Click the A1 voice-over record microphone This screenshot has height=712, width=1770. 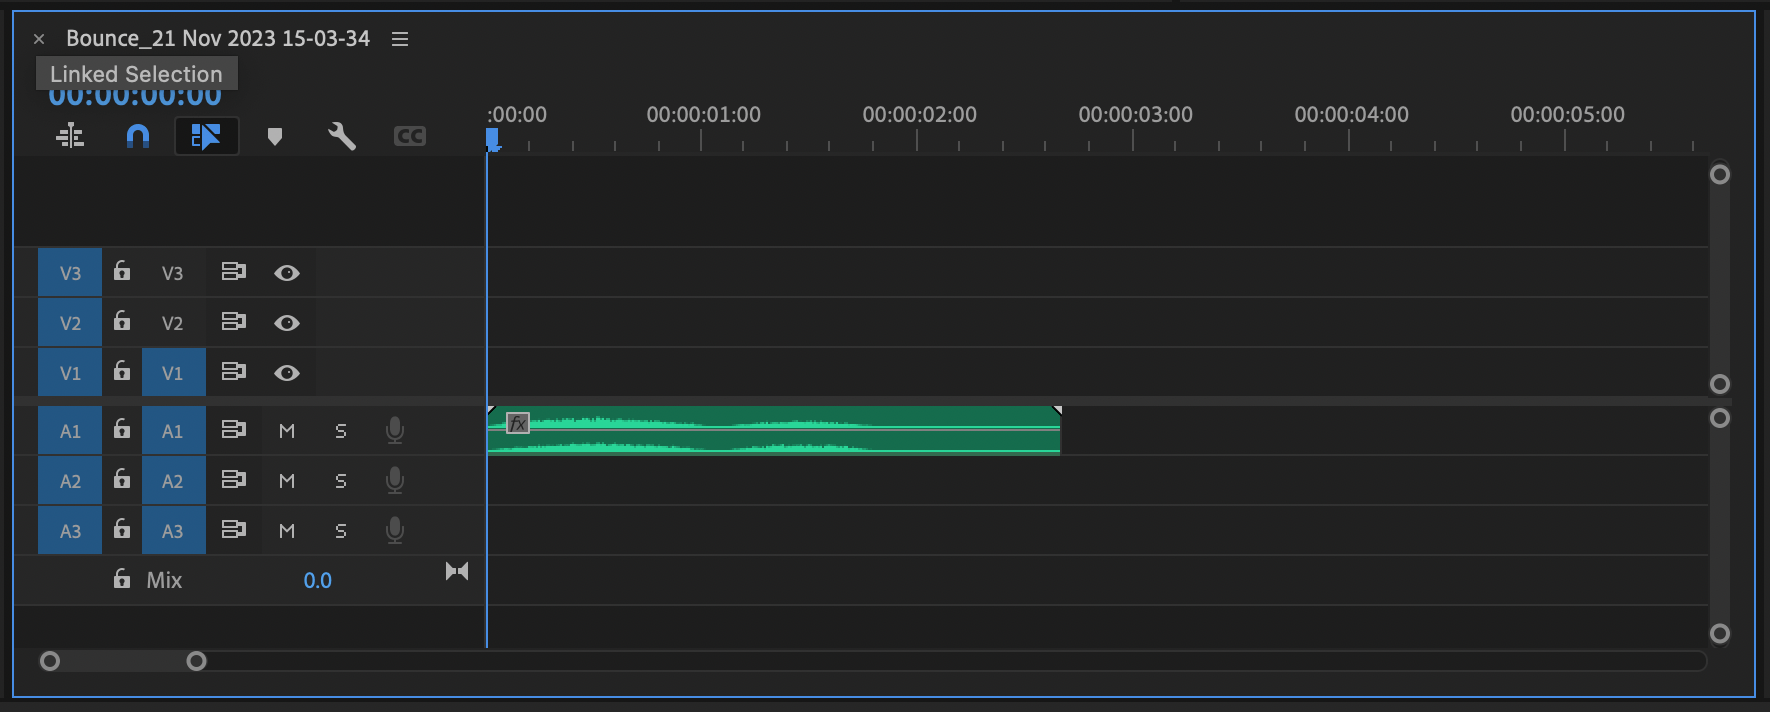395,431
